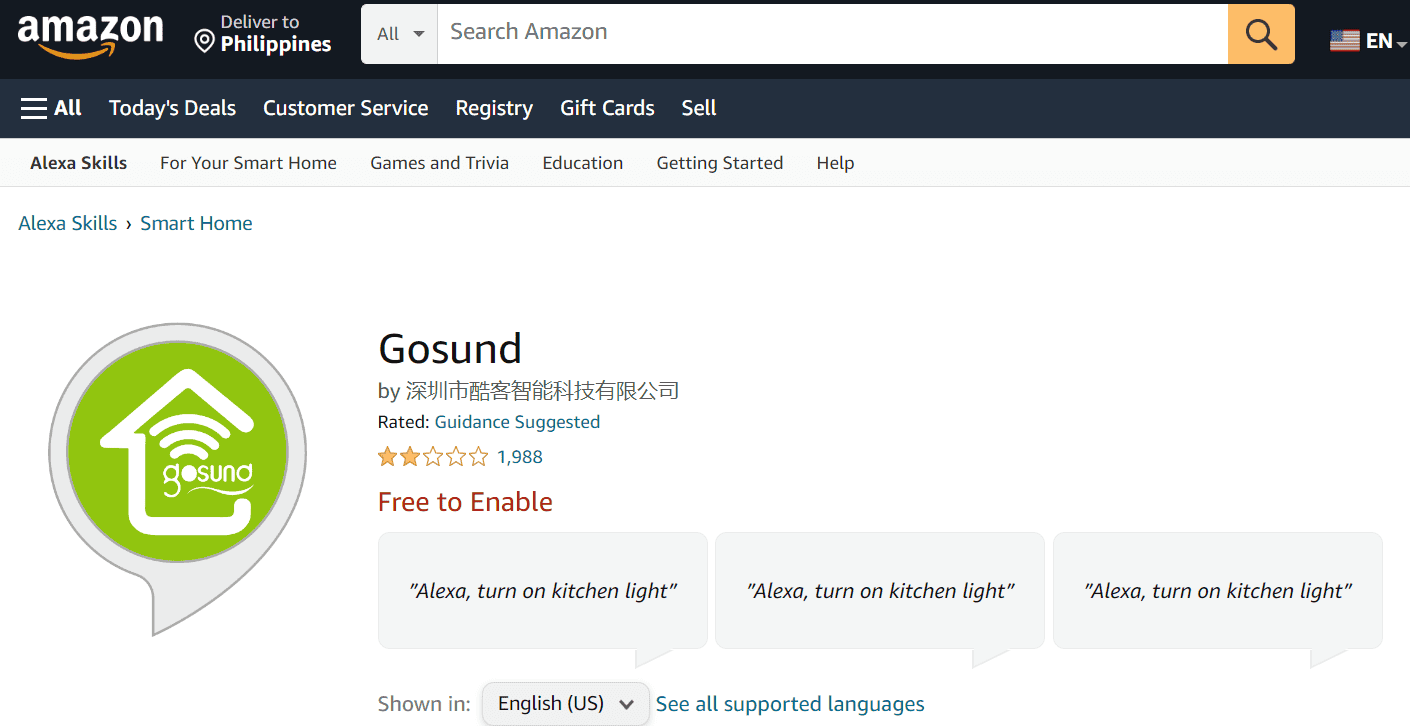
Task: Open Today's Deals menu item
Action: 172,108
